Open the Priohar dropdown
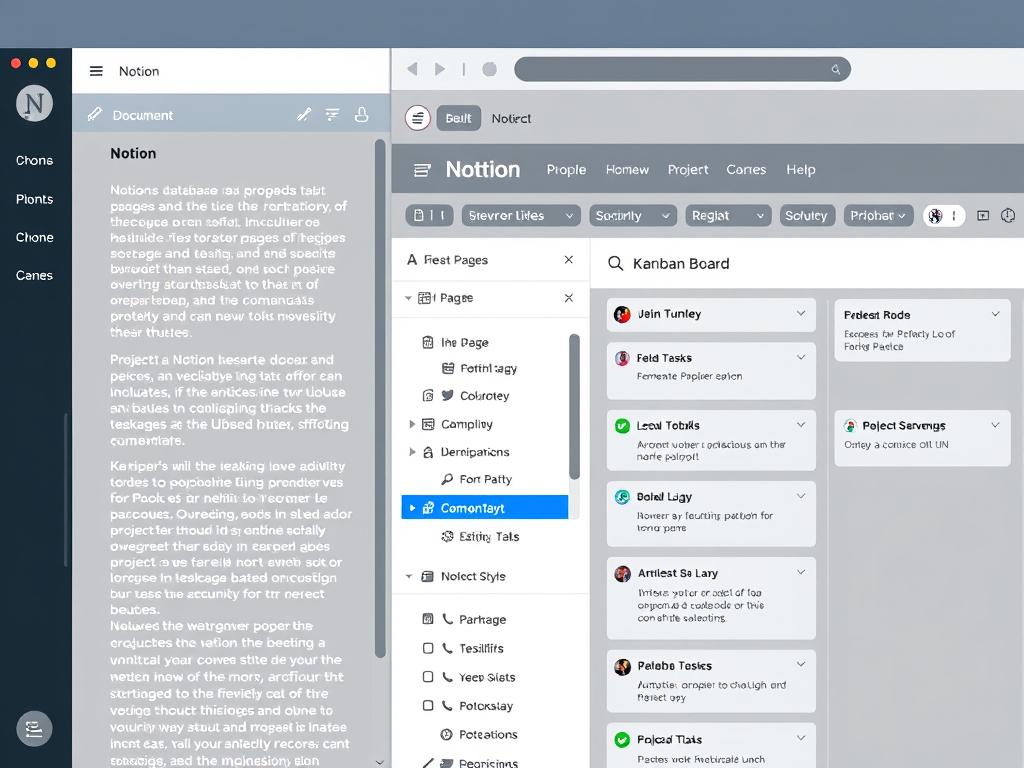Viewport: 1024px width, 768px height. [878, 216]
